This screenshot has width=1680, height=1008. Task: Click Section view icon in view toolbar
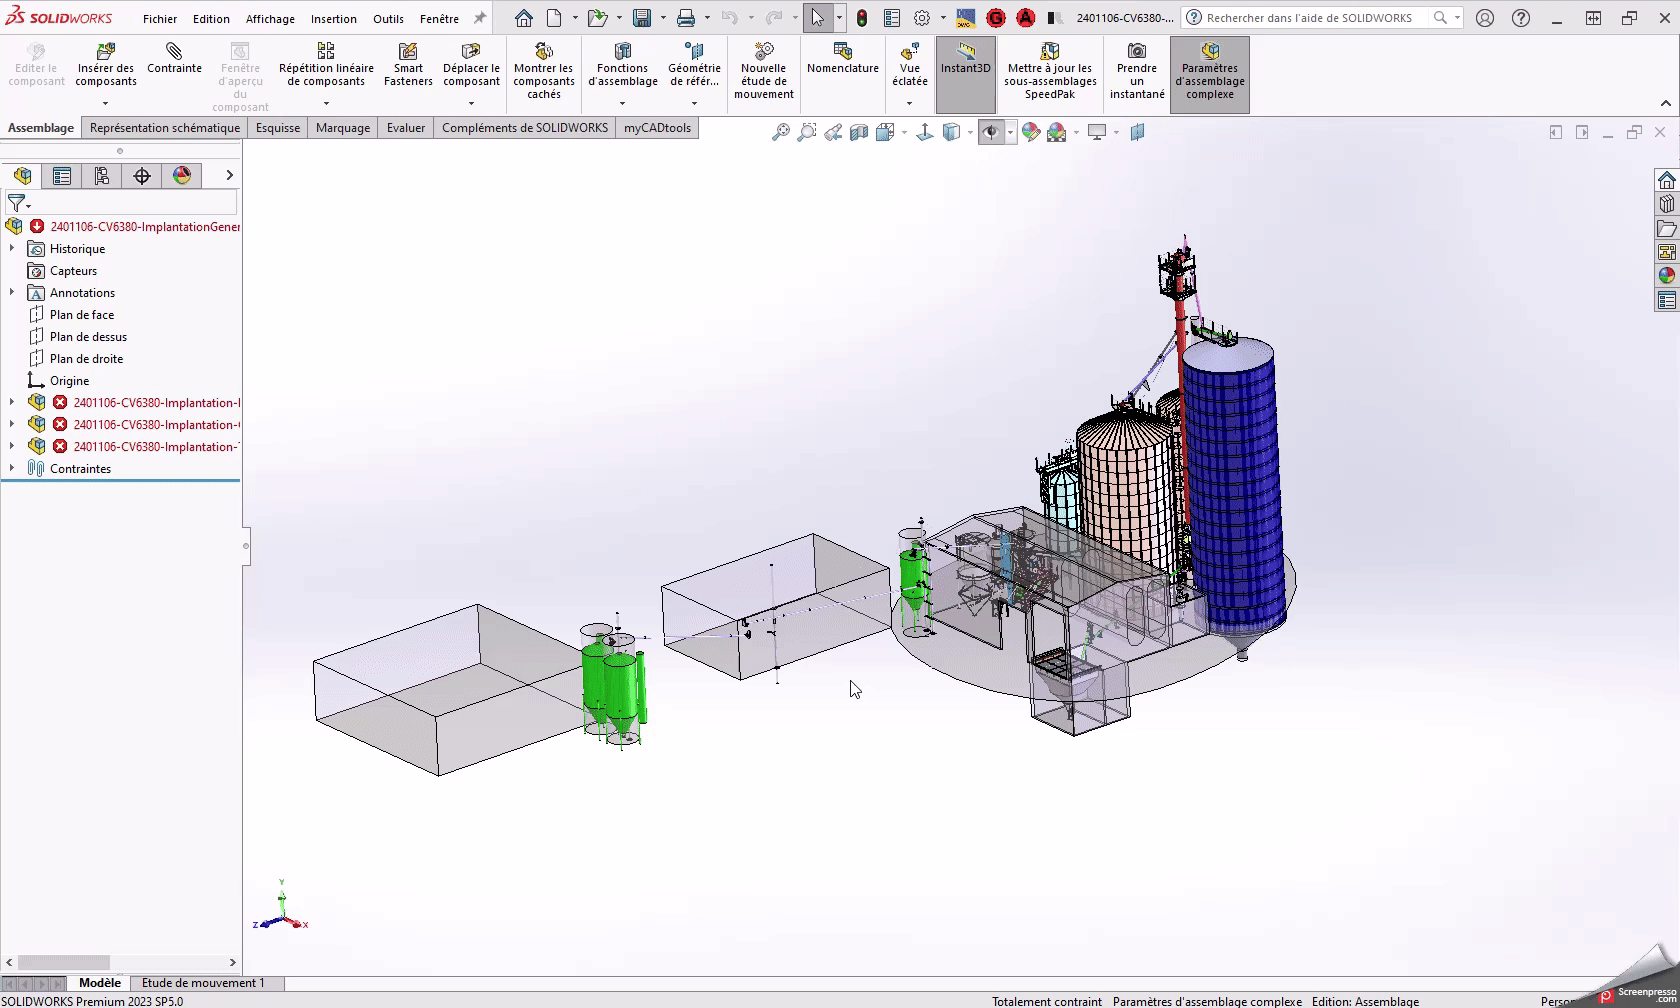click(859, 132)
